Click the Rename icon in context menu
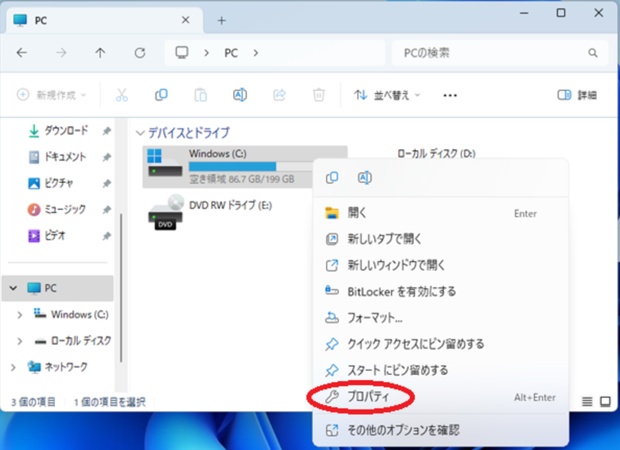The image size is (620, 450). tap(365, 178)
